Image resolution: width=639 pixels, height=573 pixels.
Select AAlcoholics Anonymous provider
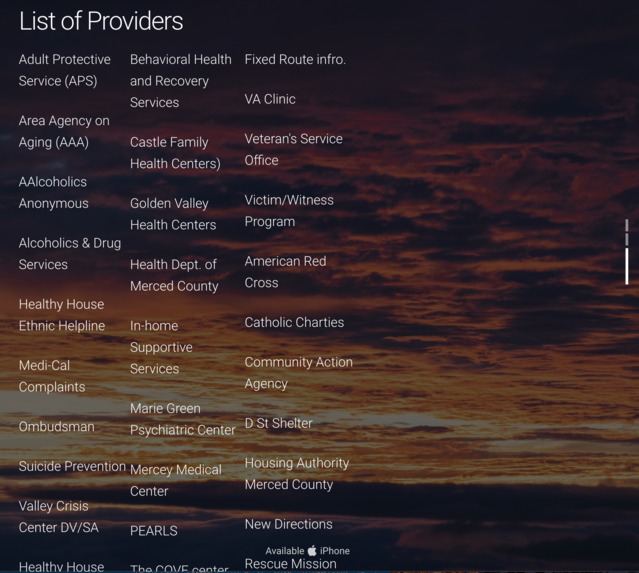tap(53, 192)
